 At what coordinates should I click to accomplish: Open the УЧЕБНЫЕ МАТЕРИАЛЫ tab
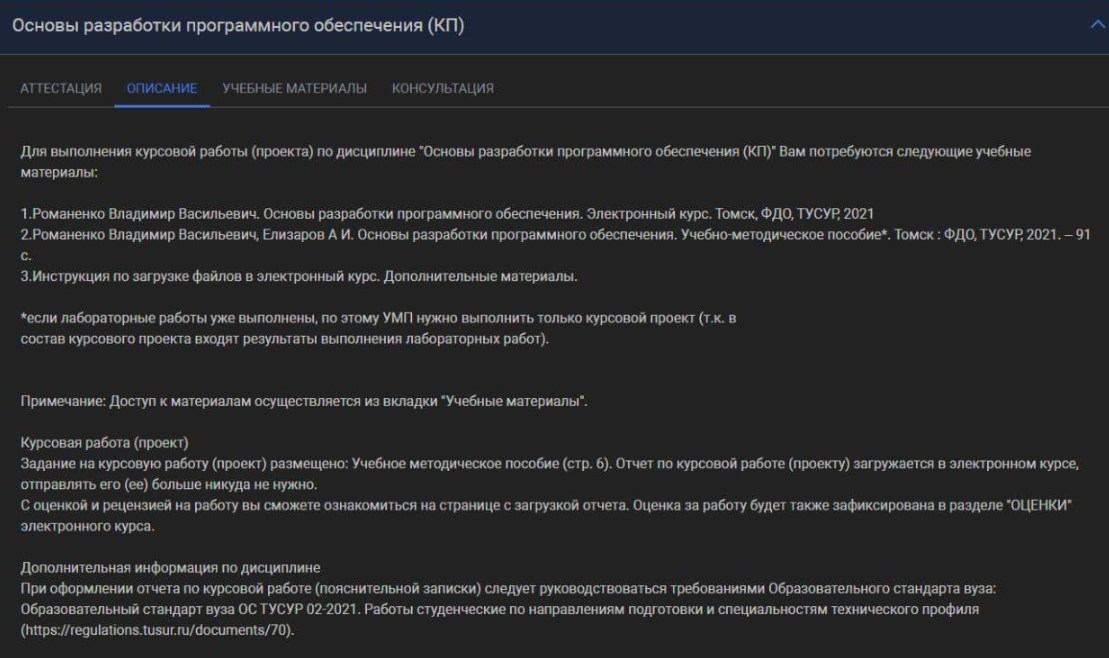(294, 88)
